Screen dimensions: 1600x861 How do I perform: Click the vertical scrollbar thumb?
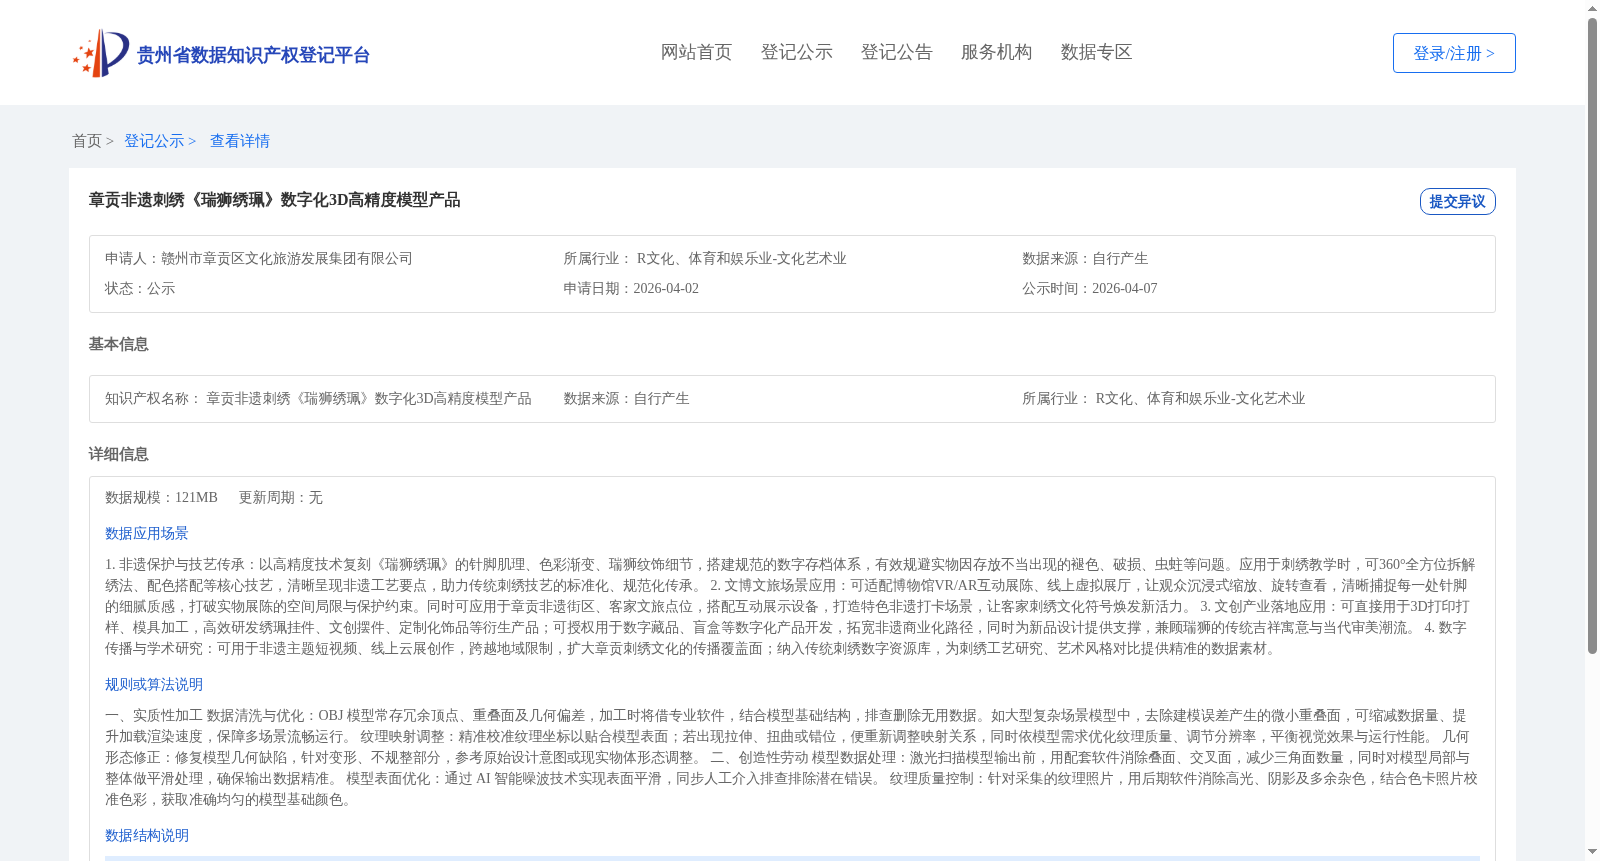(1592, 336)
